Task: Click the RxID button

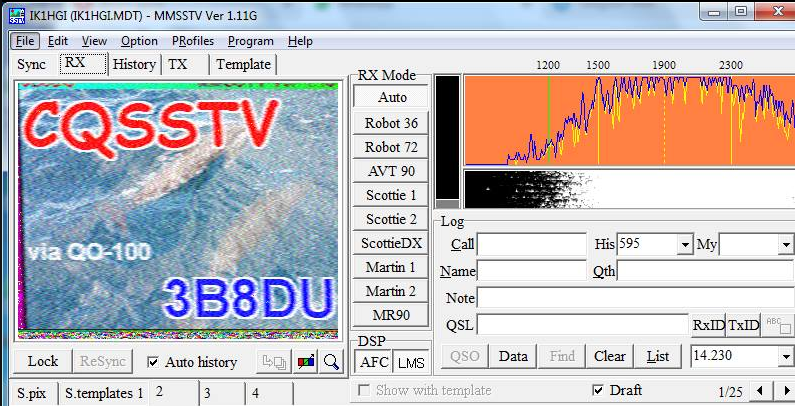Action: [x=708, y=325]
